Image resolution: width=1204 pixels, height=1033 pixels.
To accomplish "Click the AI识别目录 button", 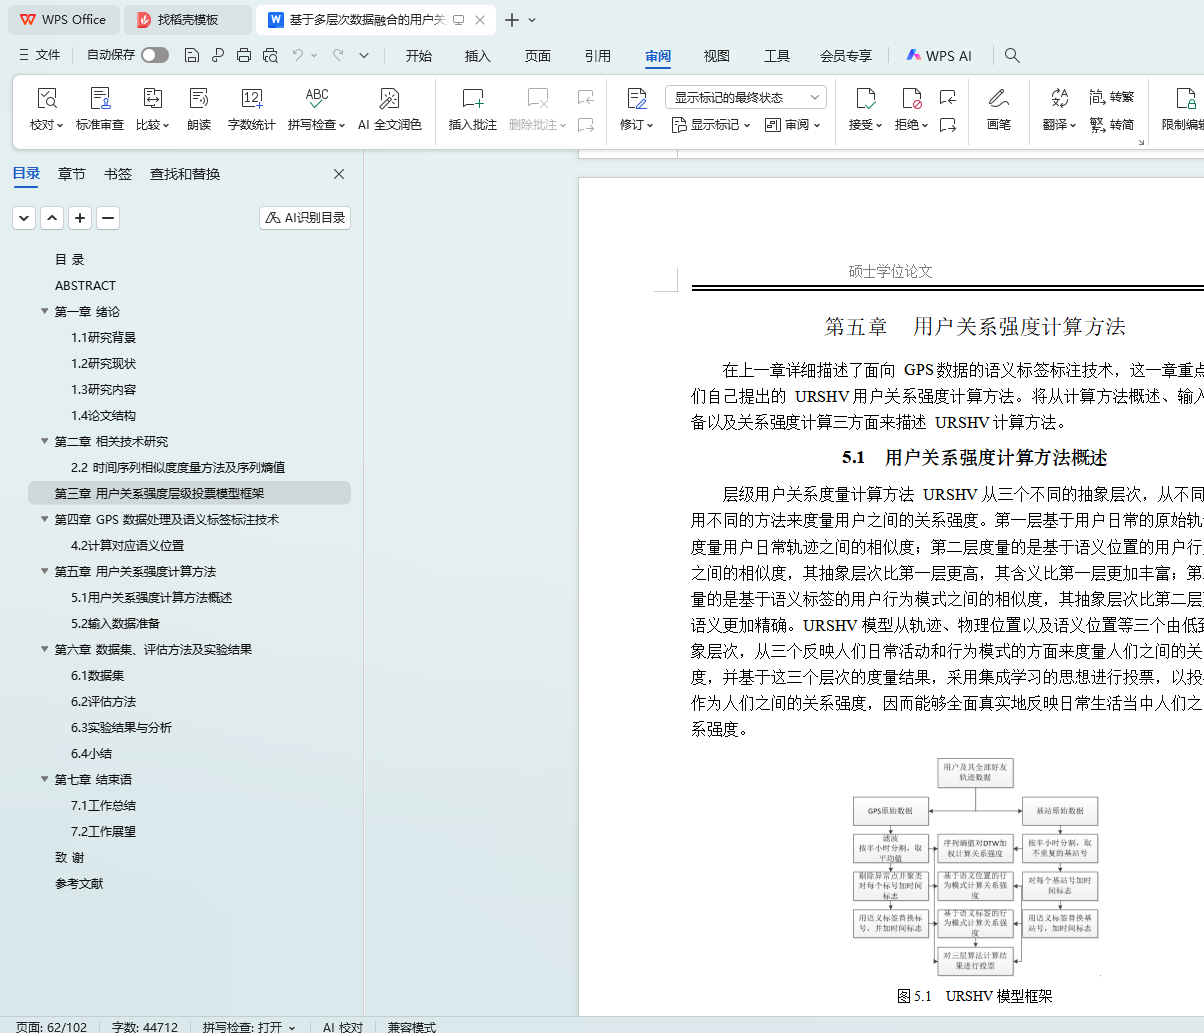I will [305, 218].
